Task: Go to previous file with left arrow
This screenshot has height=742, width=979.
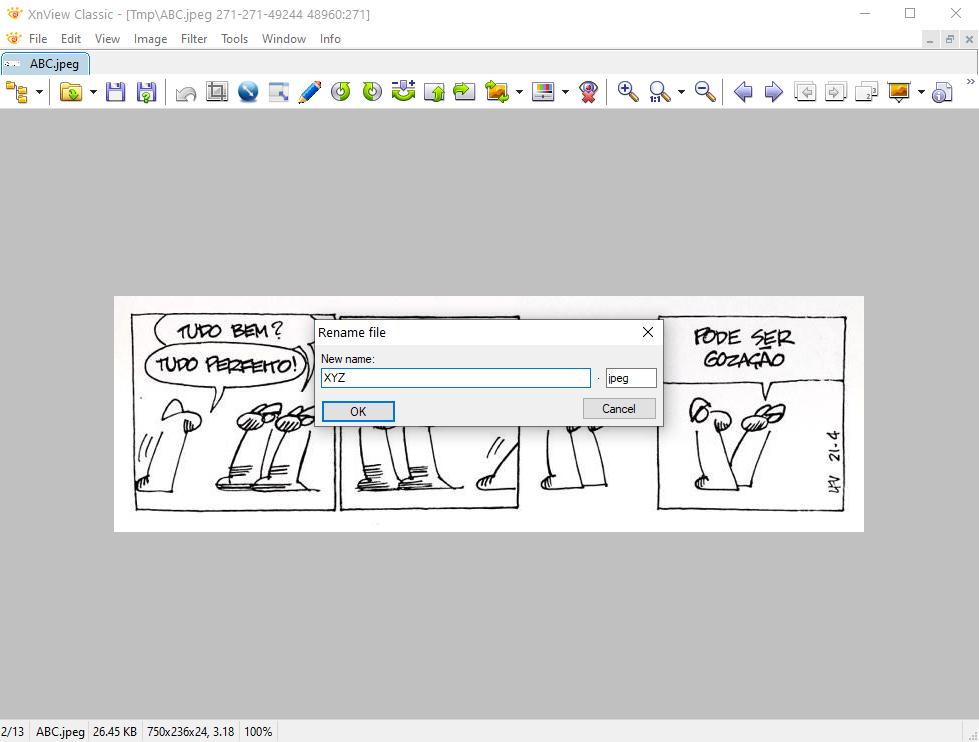Action: pos(743,92)
